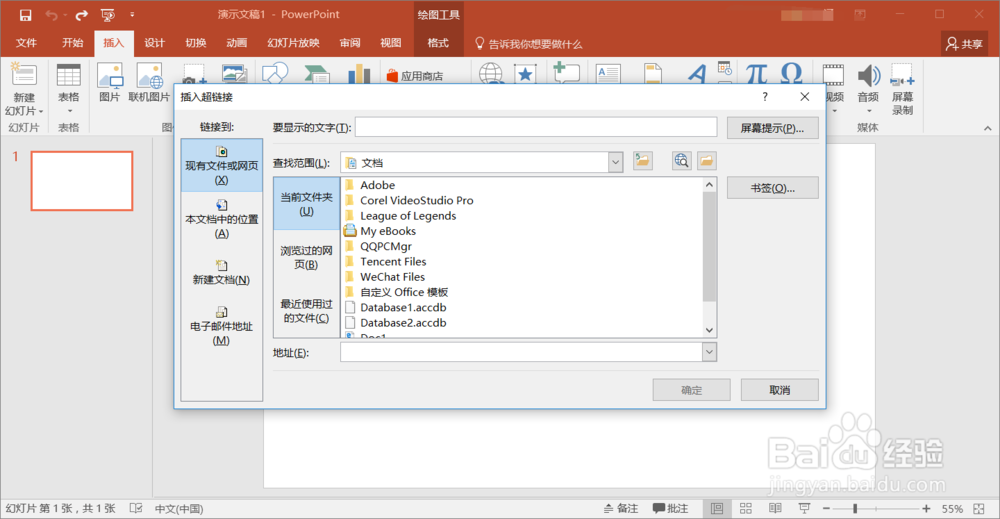Click the Fit slide to window icon
The image size is (1000, 519).
pos(979,508)
